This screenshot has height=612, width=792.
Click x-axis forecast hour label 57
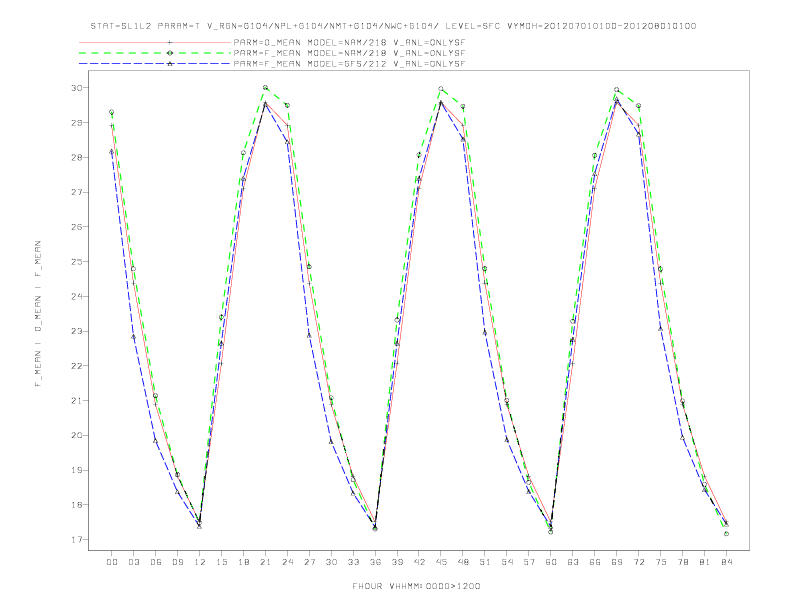pos(529,562)
